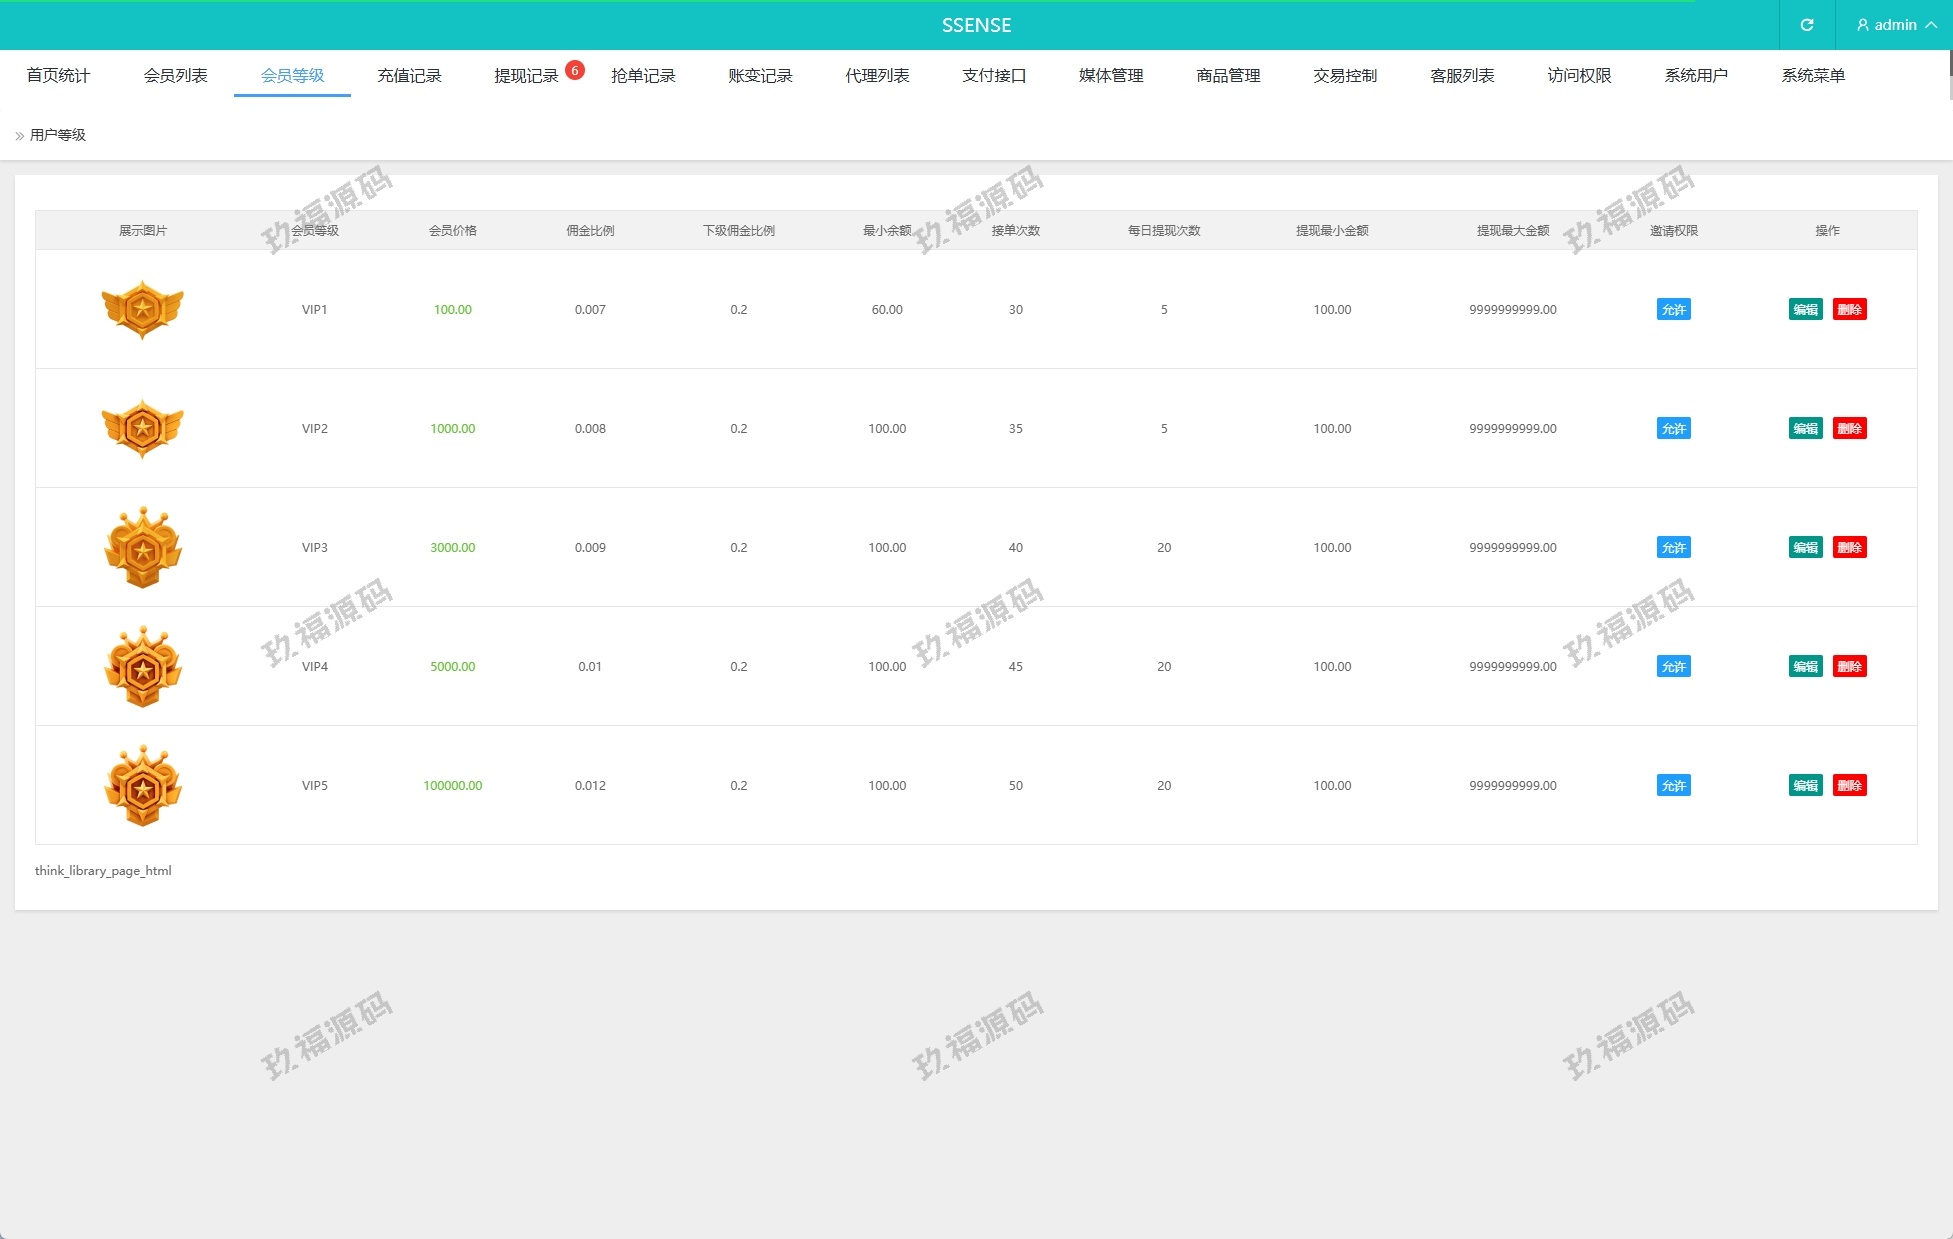Edit the VIP1 level row
The width and height of the screenshot is (1953, 1239).
(x=1805, y=309)
